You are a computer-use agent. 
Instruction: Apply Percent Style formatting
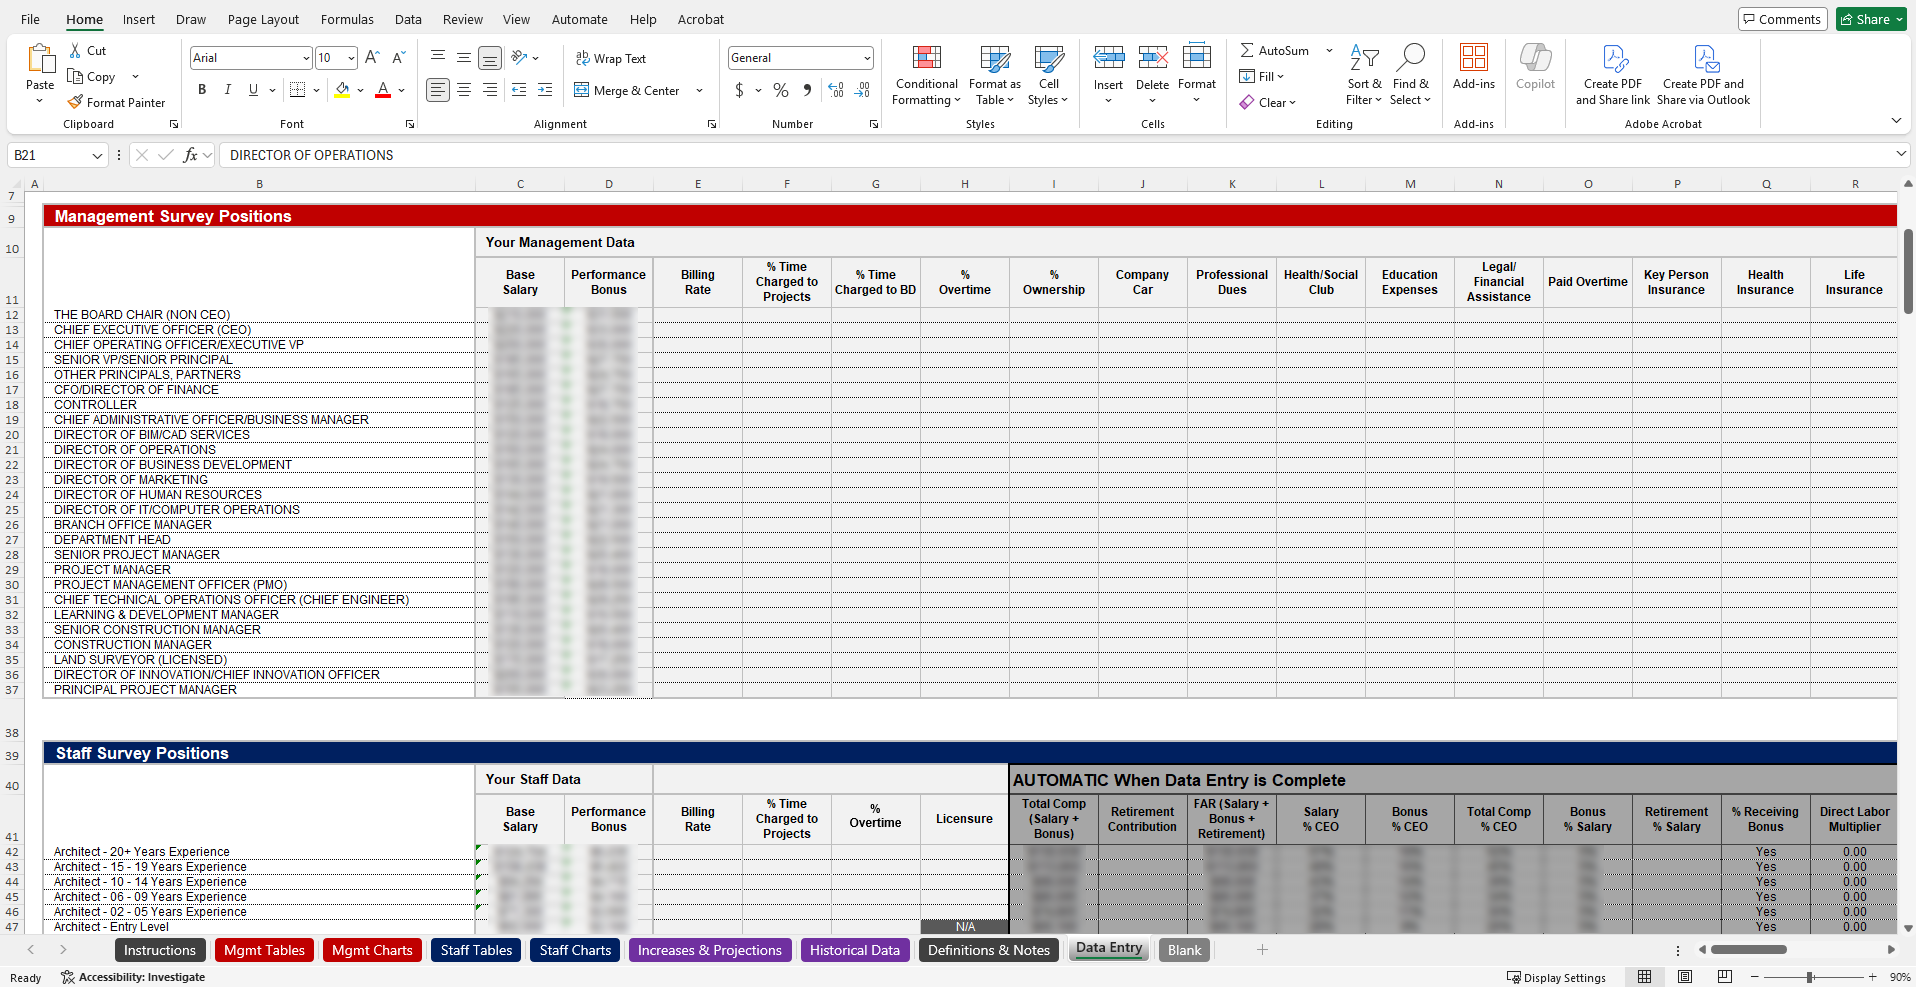tap(781, 90)
